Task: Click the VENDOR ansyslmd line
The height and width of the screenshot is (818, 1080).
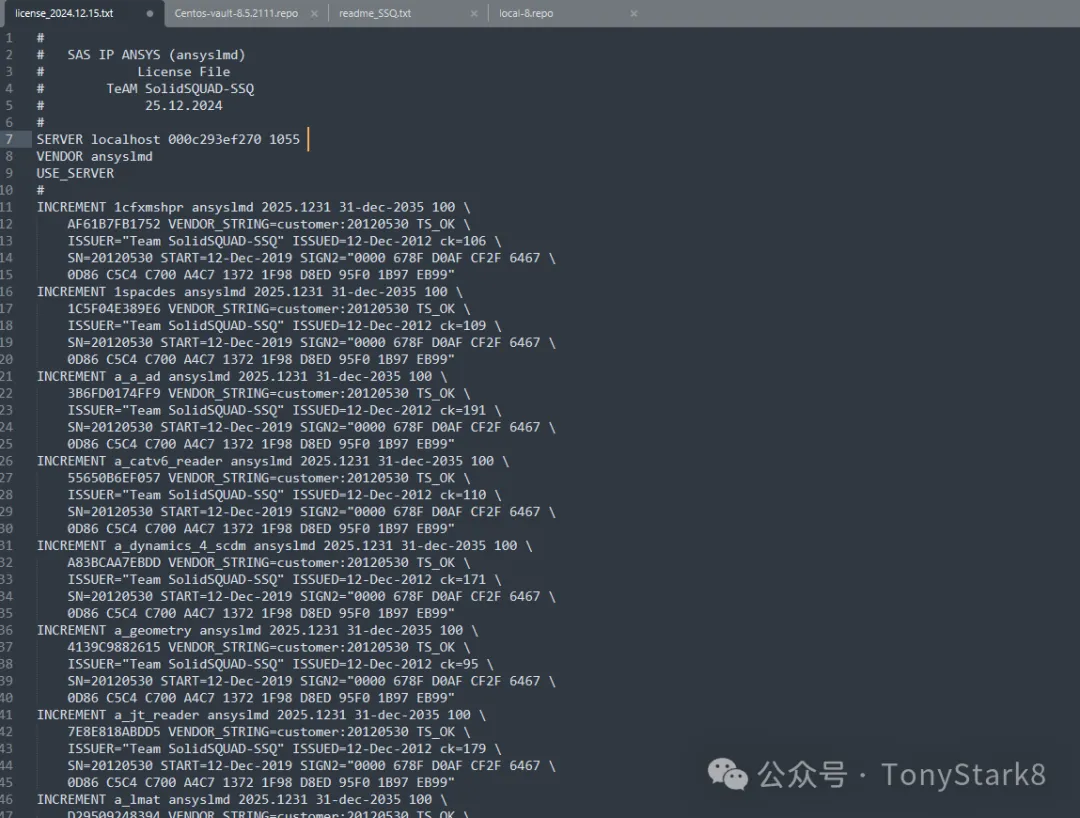Action: (94, 156)
